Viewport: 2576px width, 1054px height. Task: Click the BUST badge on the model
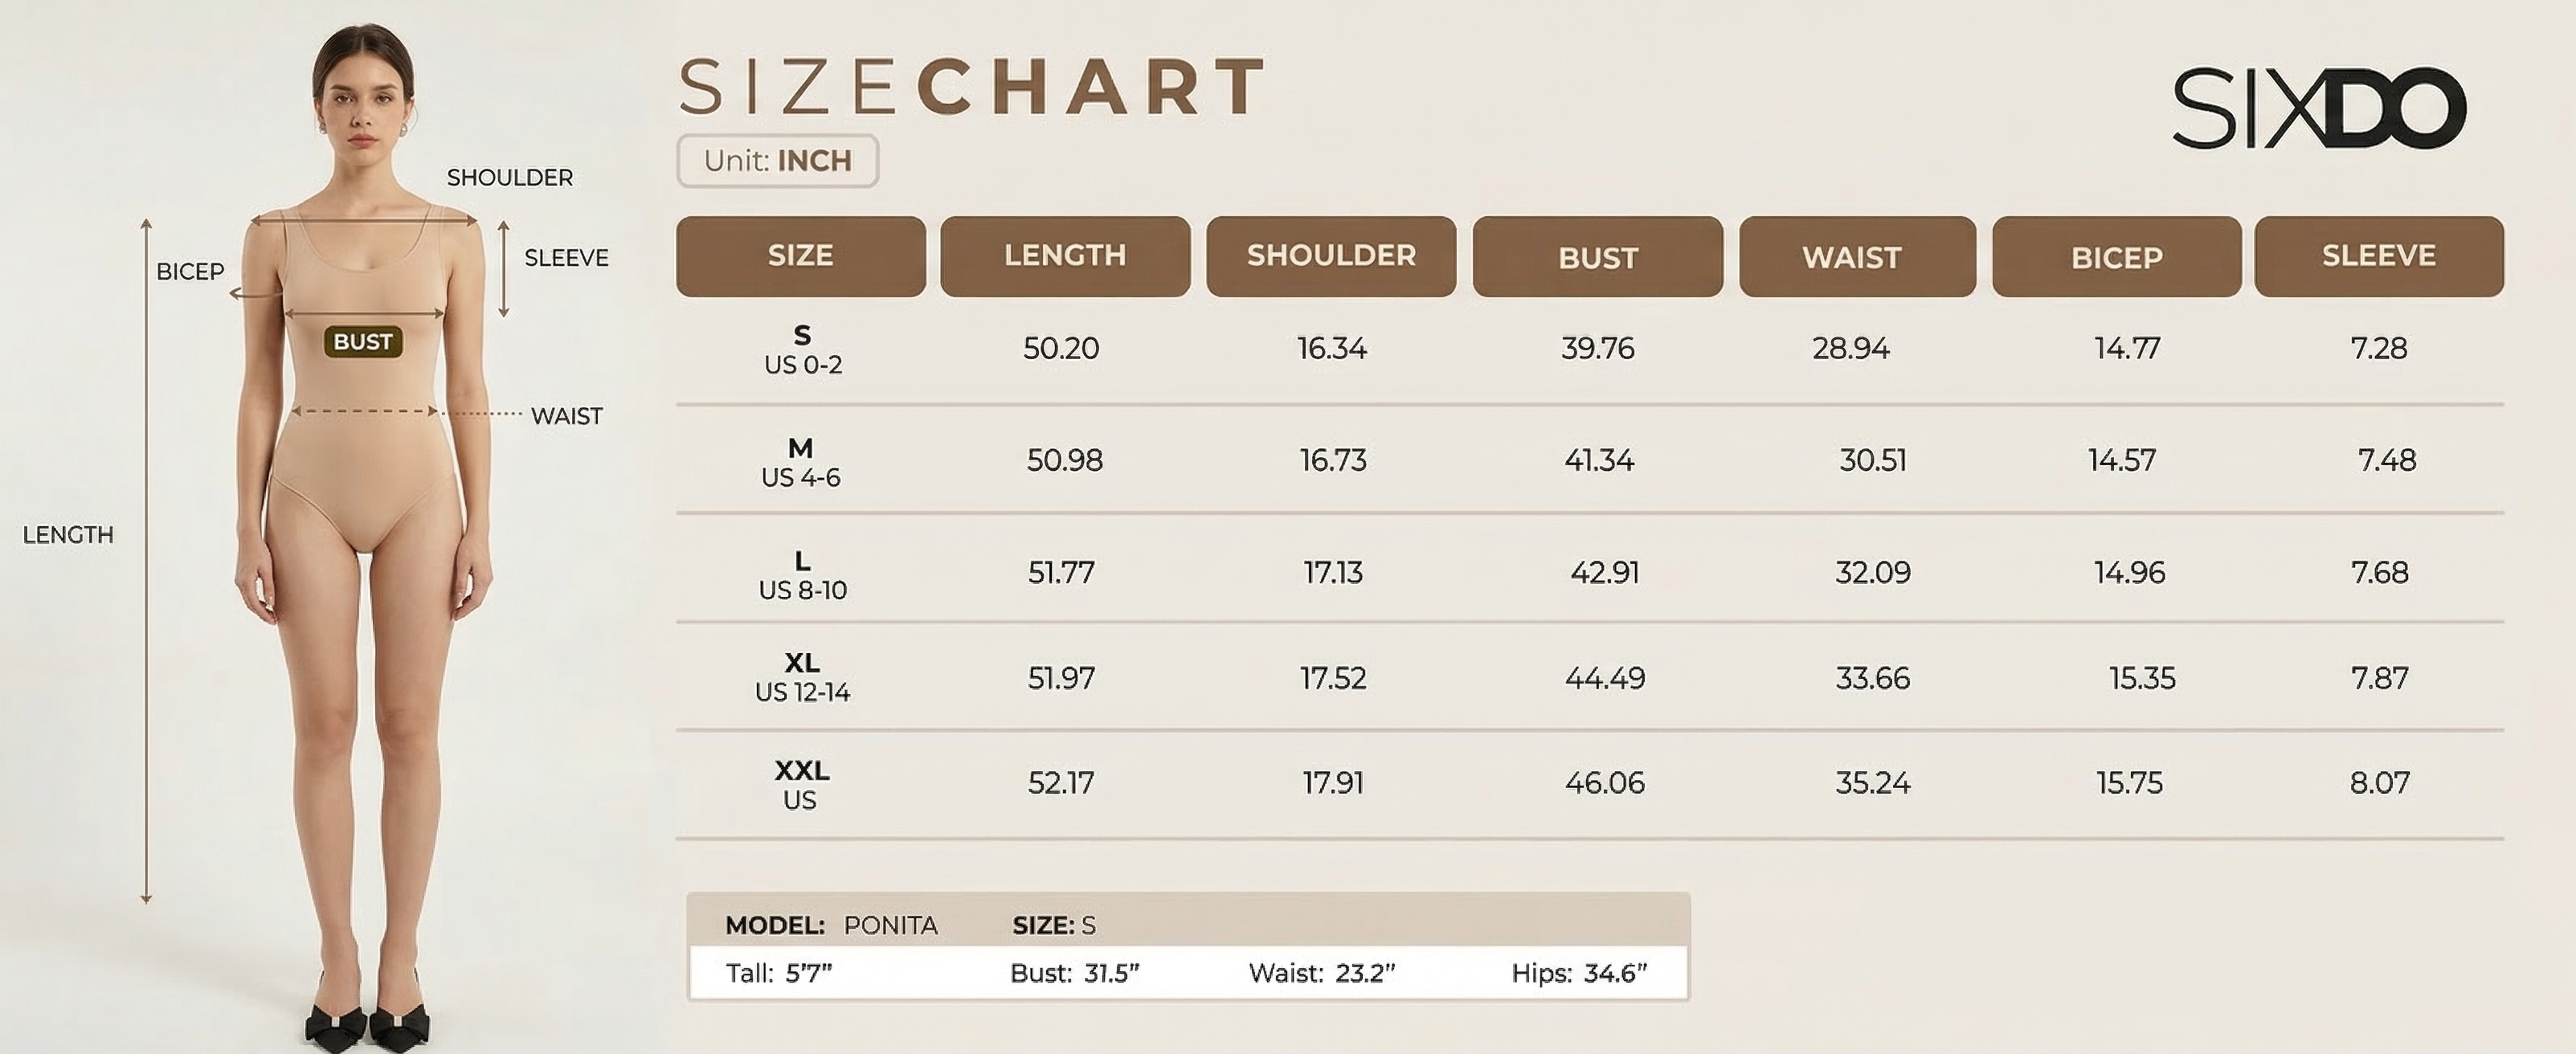363,342
